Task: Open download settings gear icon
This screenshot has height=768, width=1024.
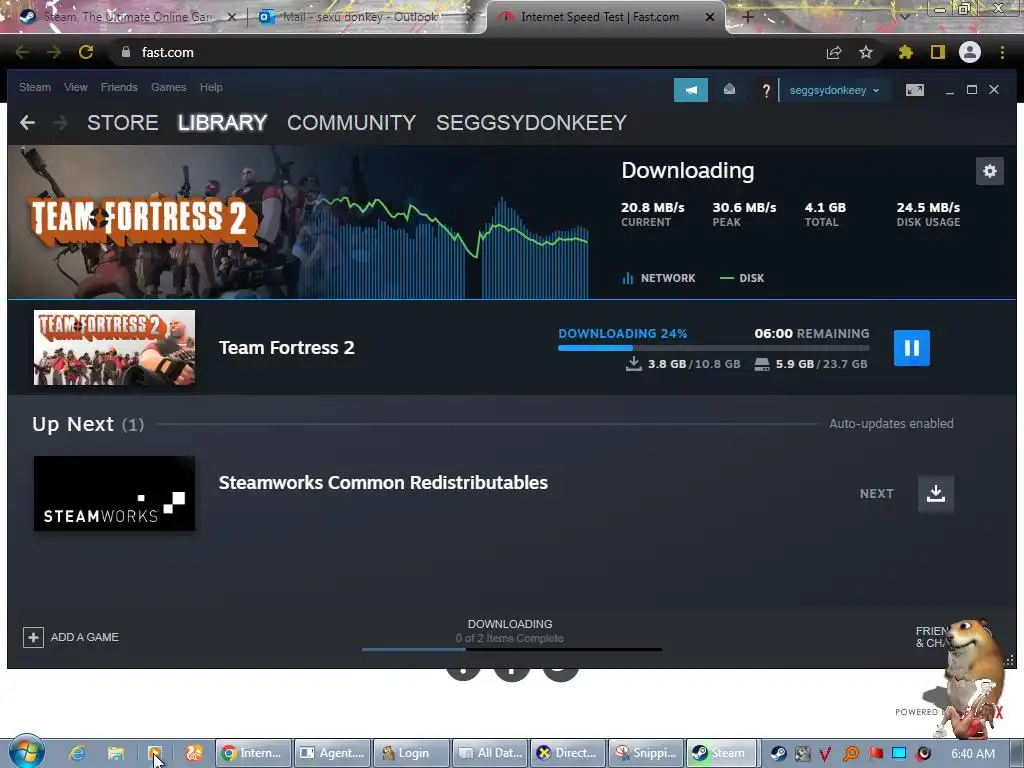Action: [x=989, y=171]
